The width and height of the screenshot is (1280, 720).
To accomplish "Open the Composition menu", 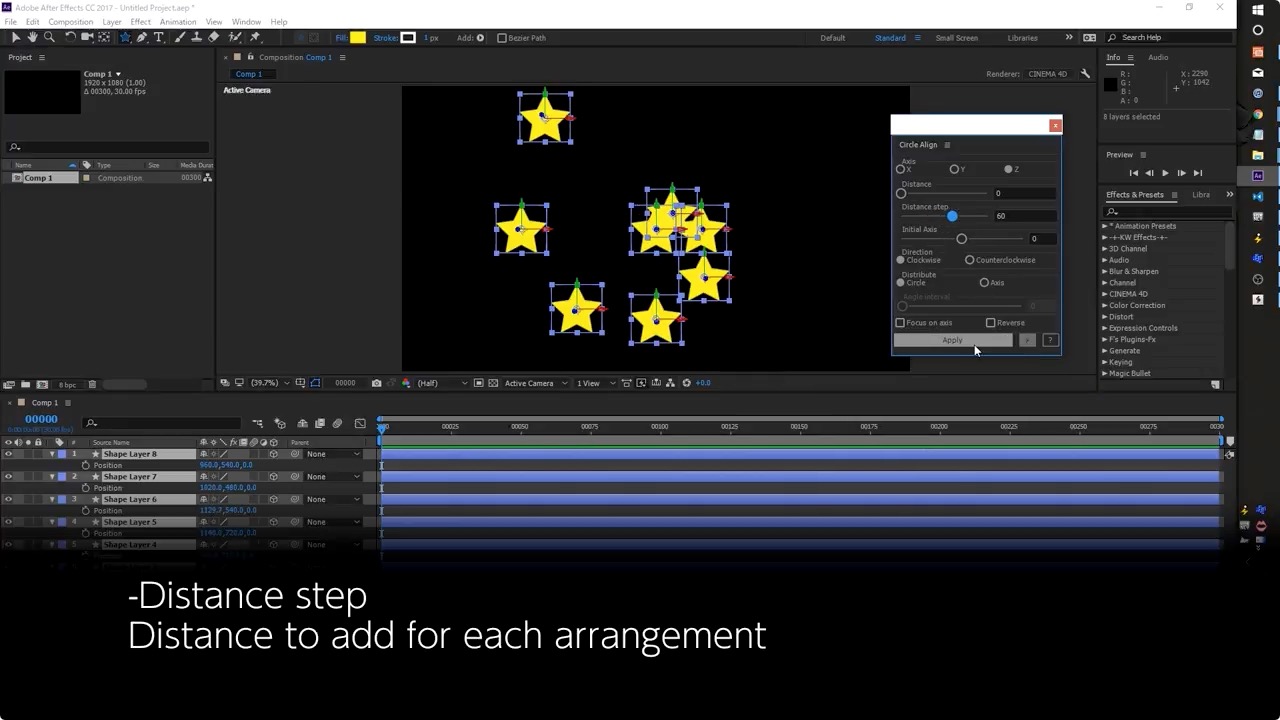I will click(70, 21).
